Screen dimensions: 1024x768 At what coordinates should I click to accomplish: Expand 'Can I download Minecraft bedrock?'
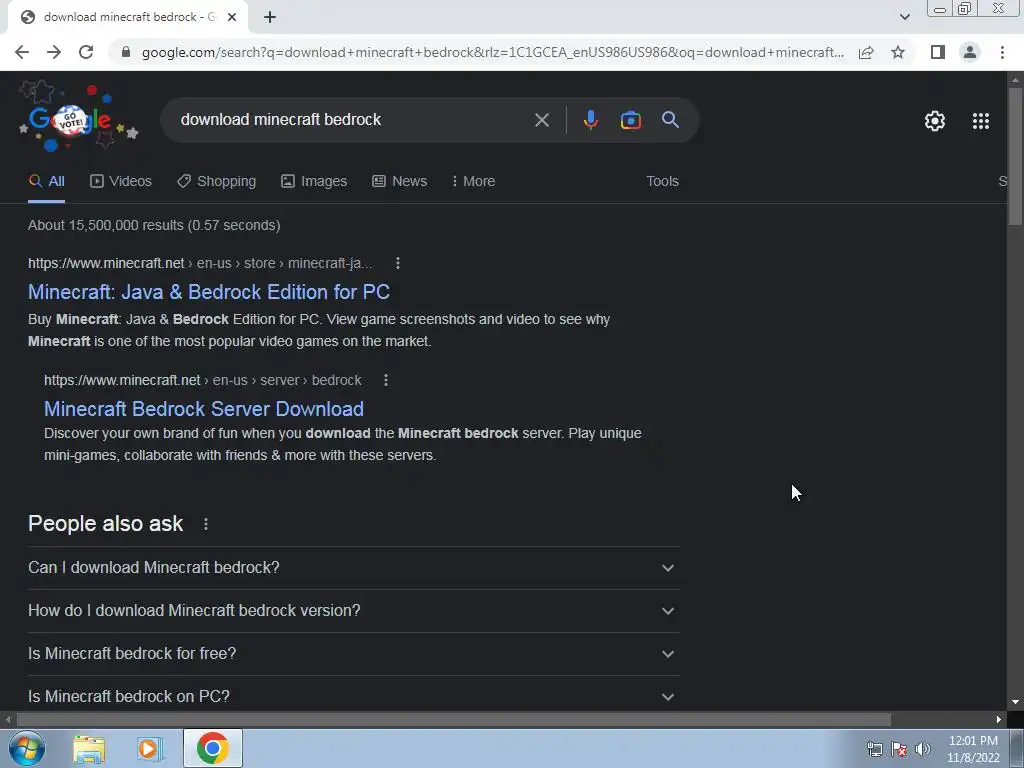point(354,568)
